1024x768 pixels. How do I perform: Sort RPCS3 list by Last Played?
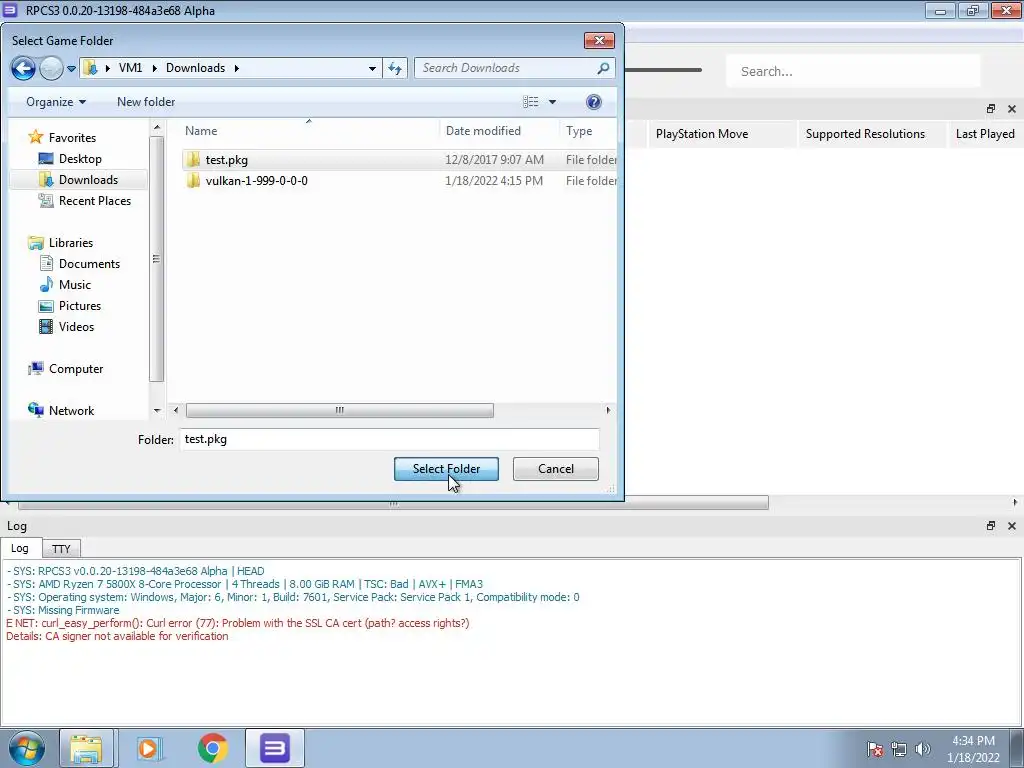pos(985,134)
